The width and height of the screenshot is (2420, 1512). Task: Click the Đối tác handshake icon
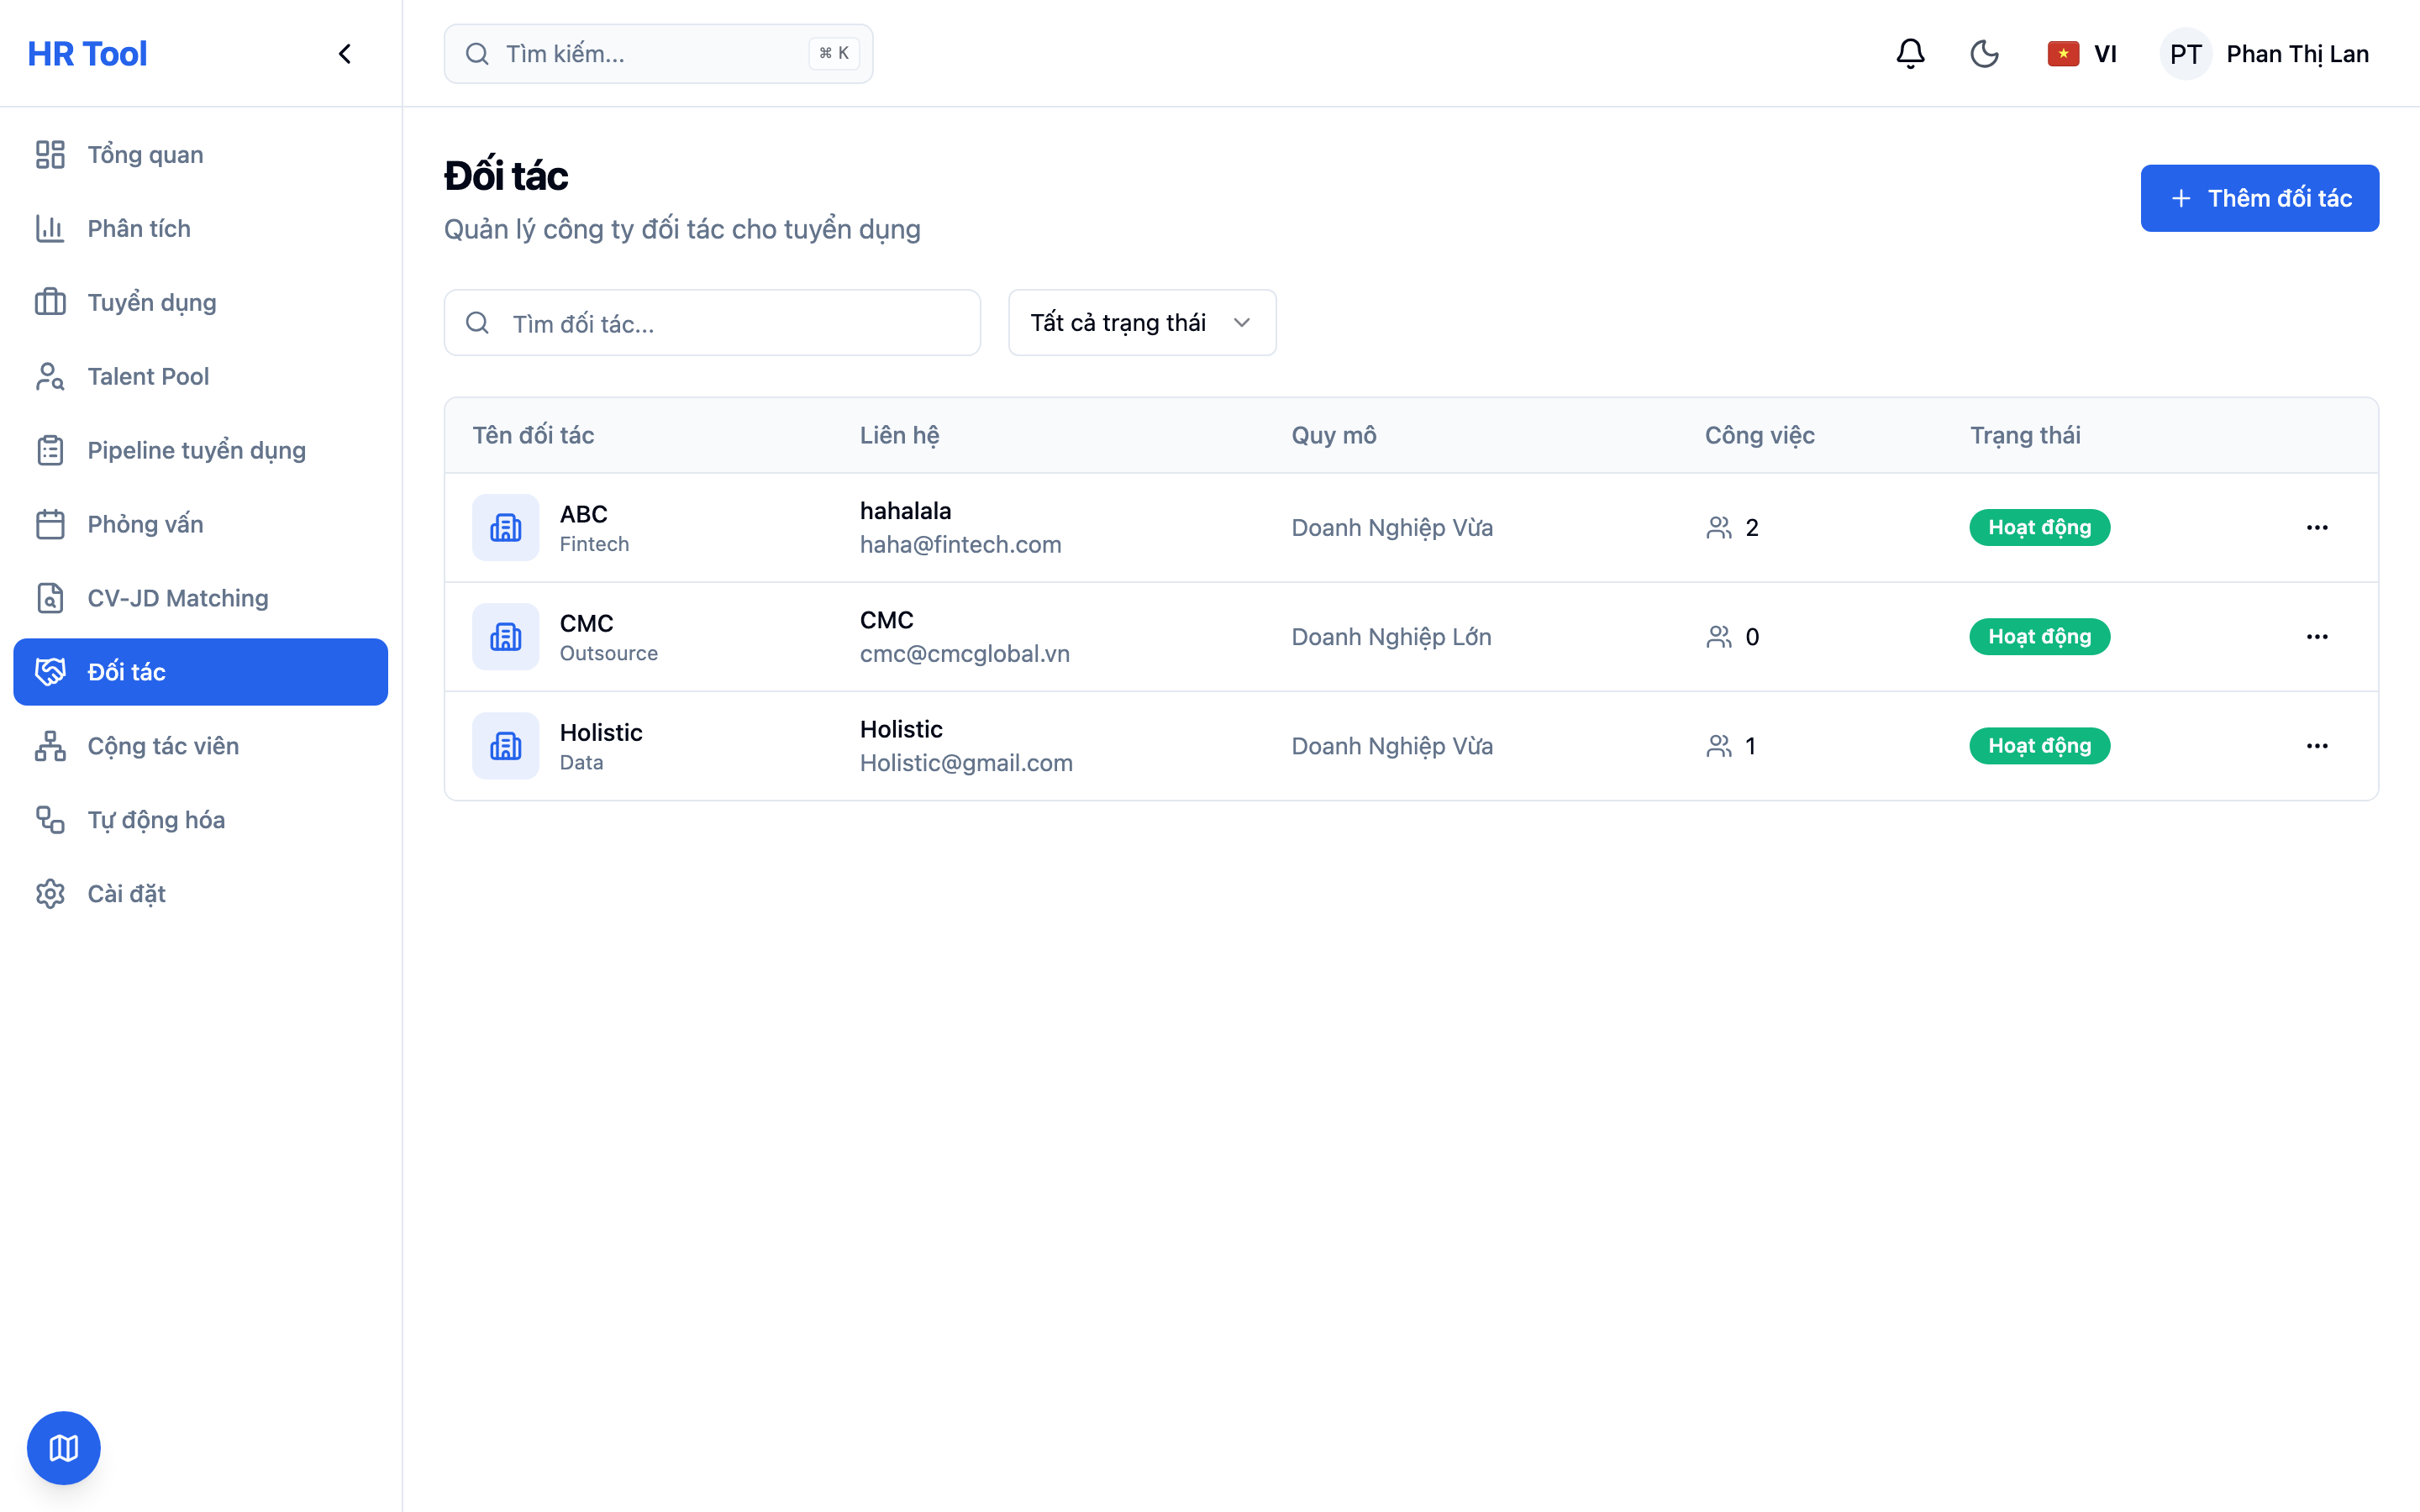coord(50,672)
